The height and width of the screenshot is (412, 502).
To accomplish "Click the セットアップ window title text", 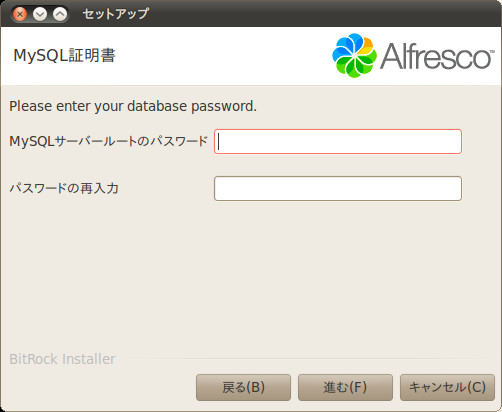I will pos(115,14).
